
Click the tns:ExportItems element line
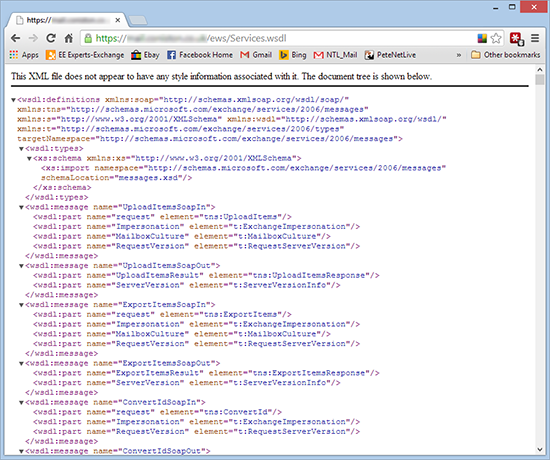click(x=162, y=314)
